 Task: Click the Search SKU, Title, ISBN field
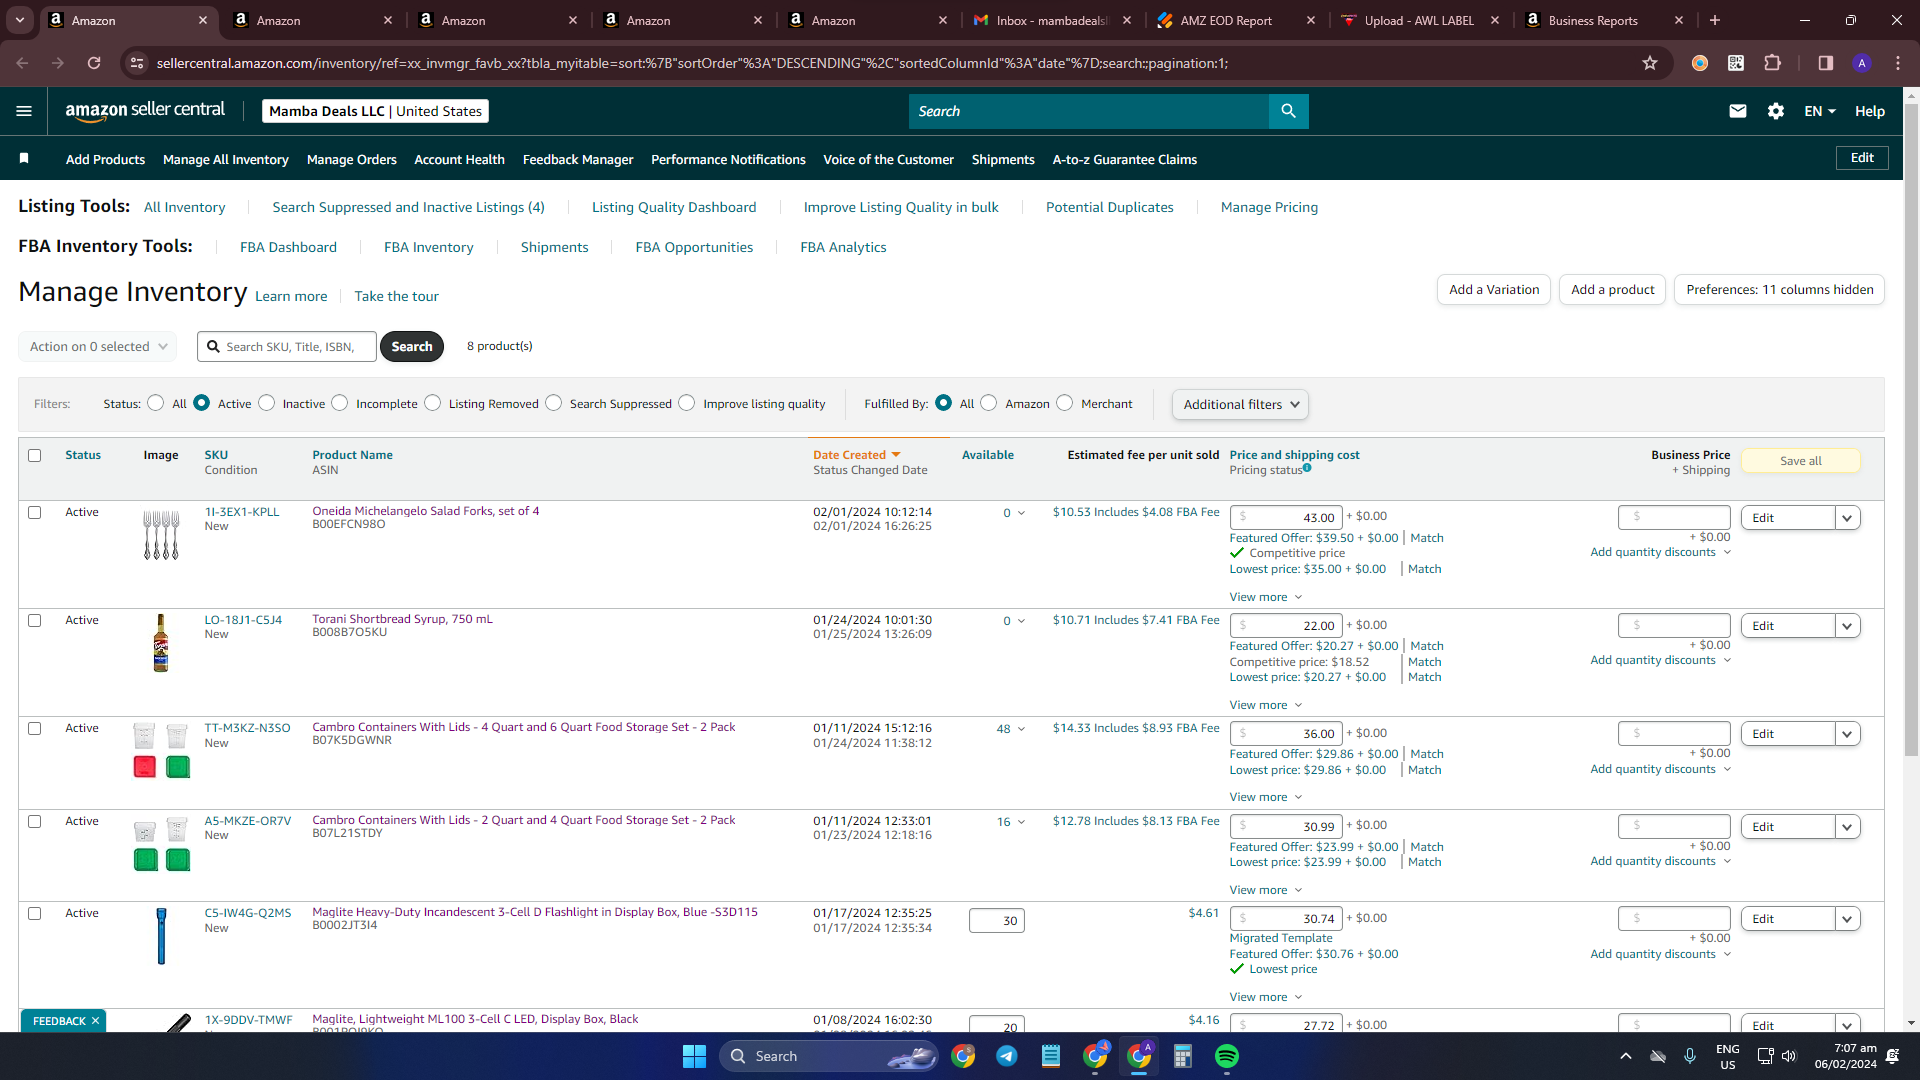pos(287,346)
